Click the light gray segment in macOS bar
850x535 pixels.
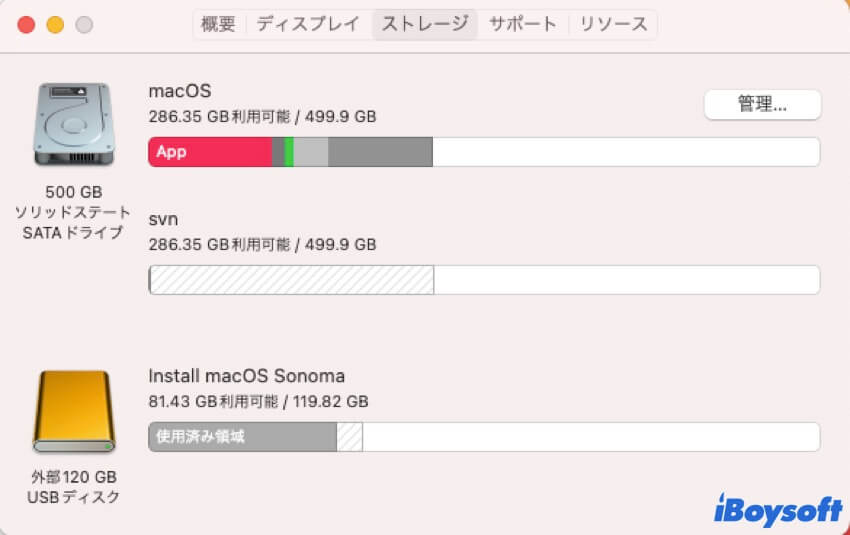pyautogui.click(x=311, y=152)
